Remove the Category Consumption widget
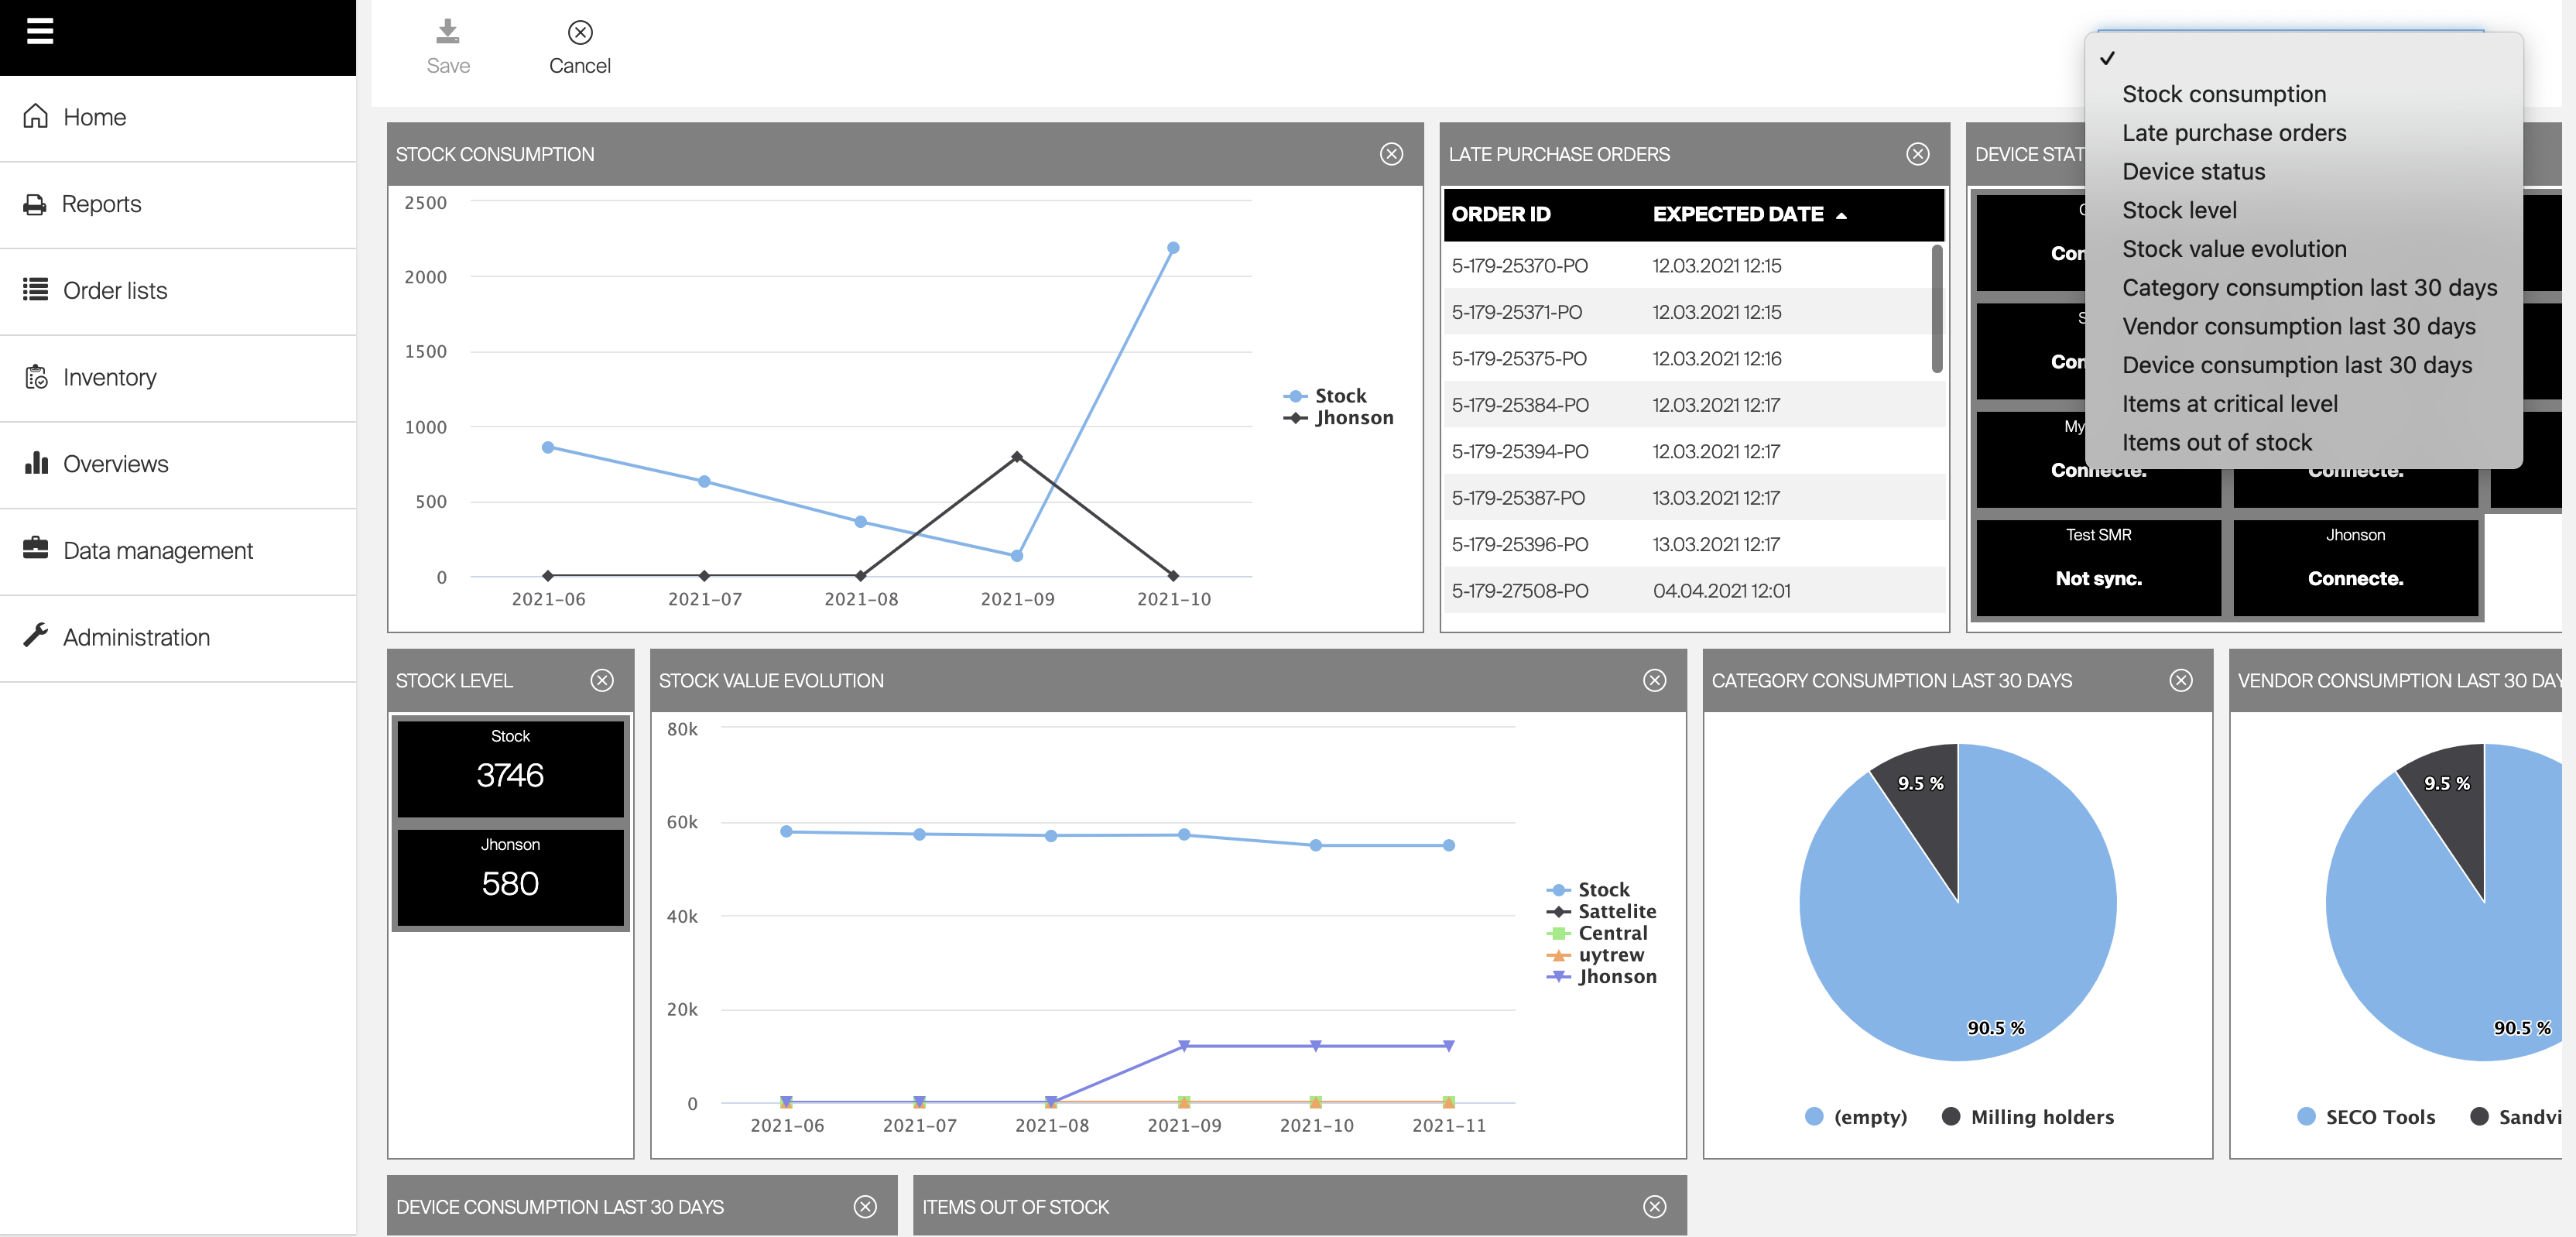 (x=2181, y=681)
